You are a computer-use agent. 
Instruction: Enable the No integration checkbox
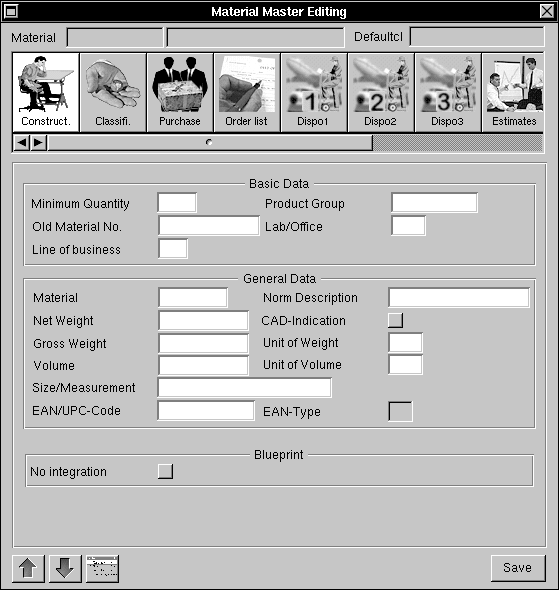166,471
